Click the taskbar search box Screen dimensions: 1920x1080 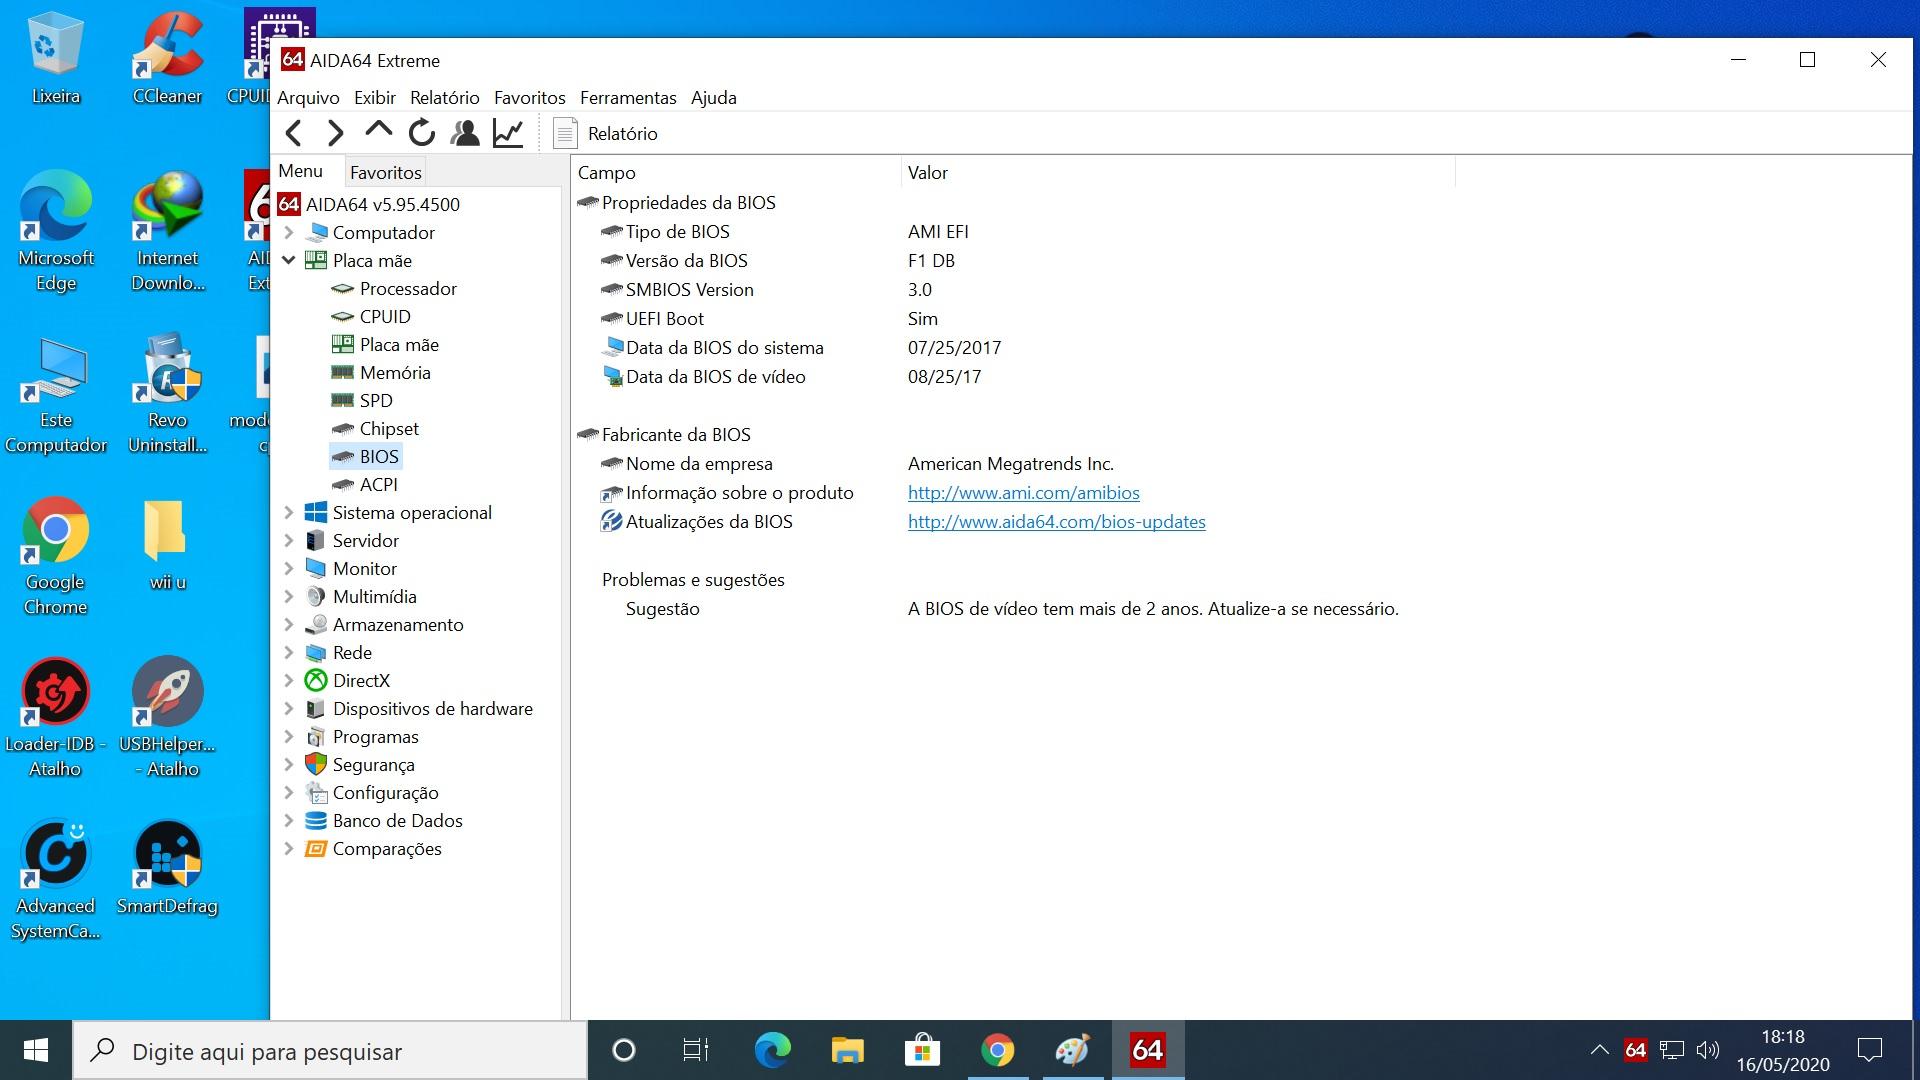tap(330, 1050)
